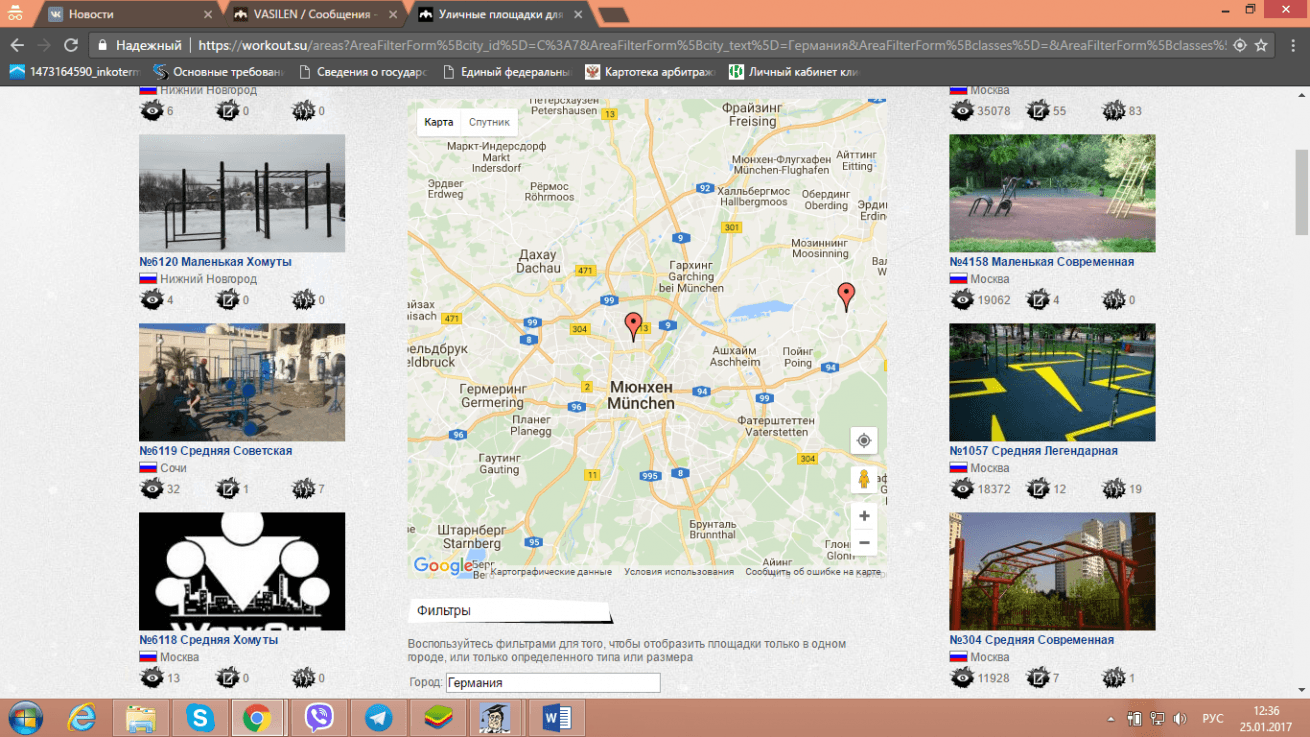
Task: Switch map to Спутник view
Action: 489,122
